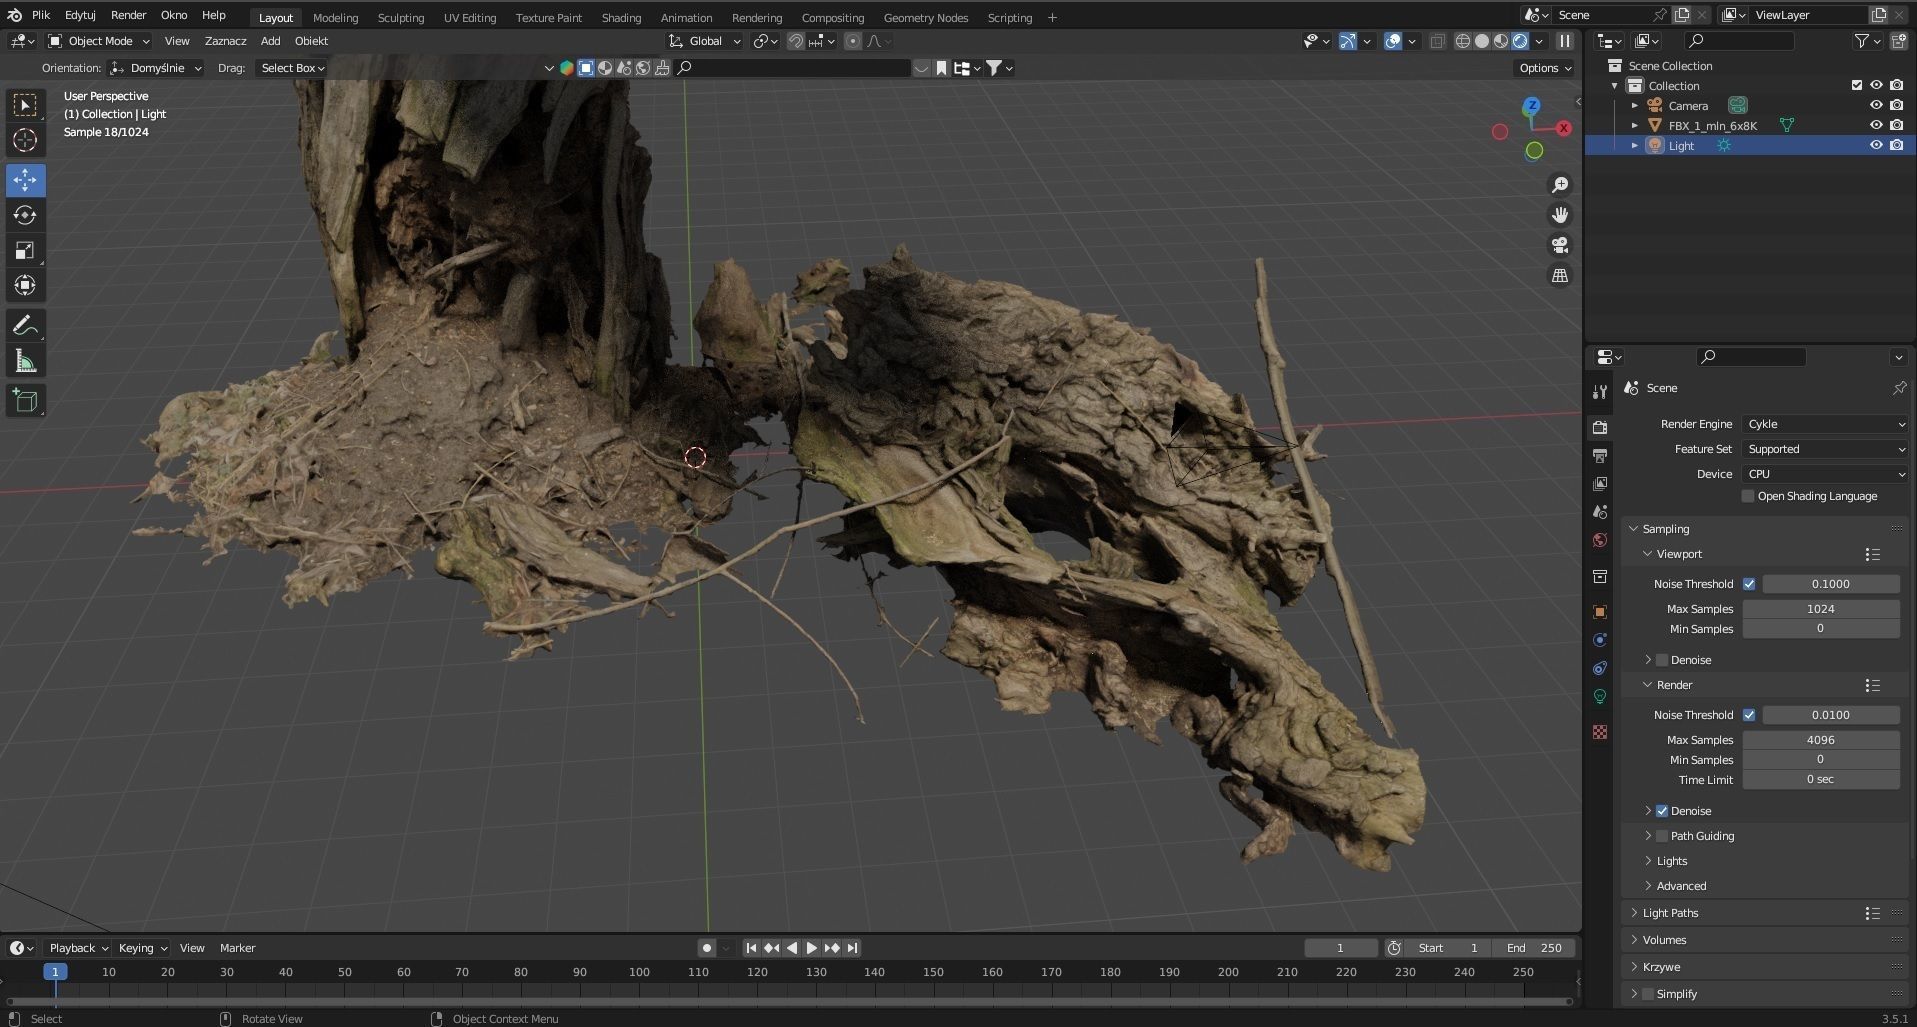Screen dimensions: 1917x1027
Task: Open the Device dropdown
Action: 1825,474
